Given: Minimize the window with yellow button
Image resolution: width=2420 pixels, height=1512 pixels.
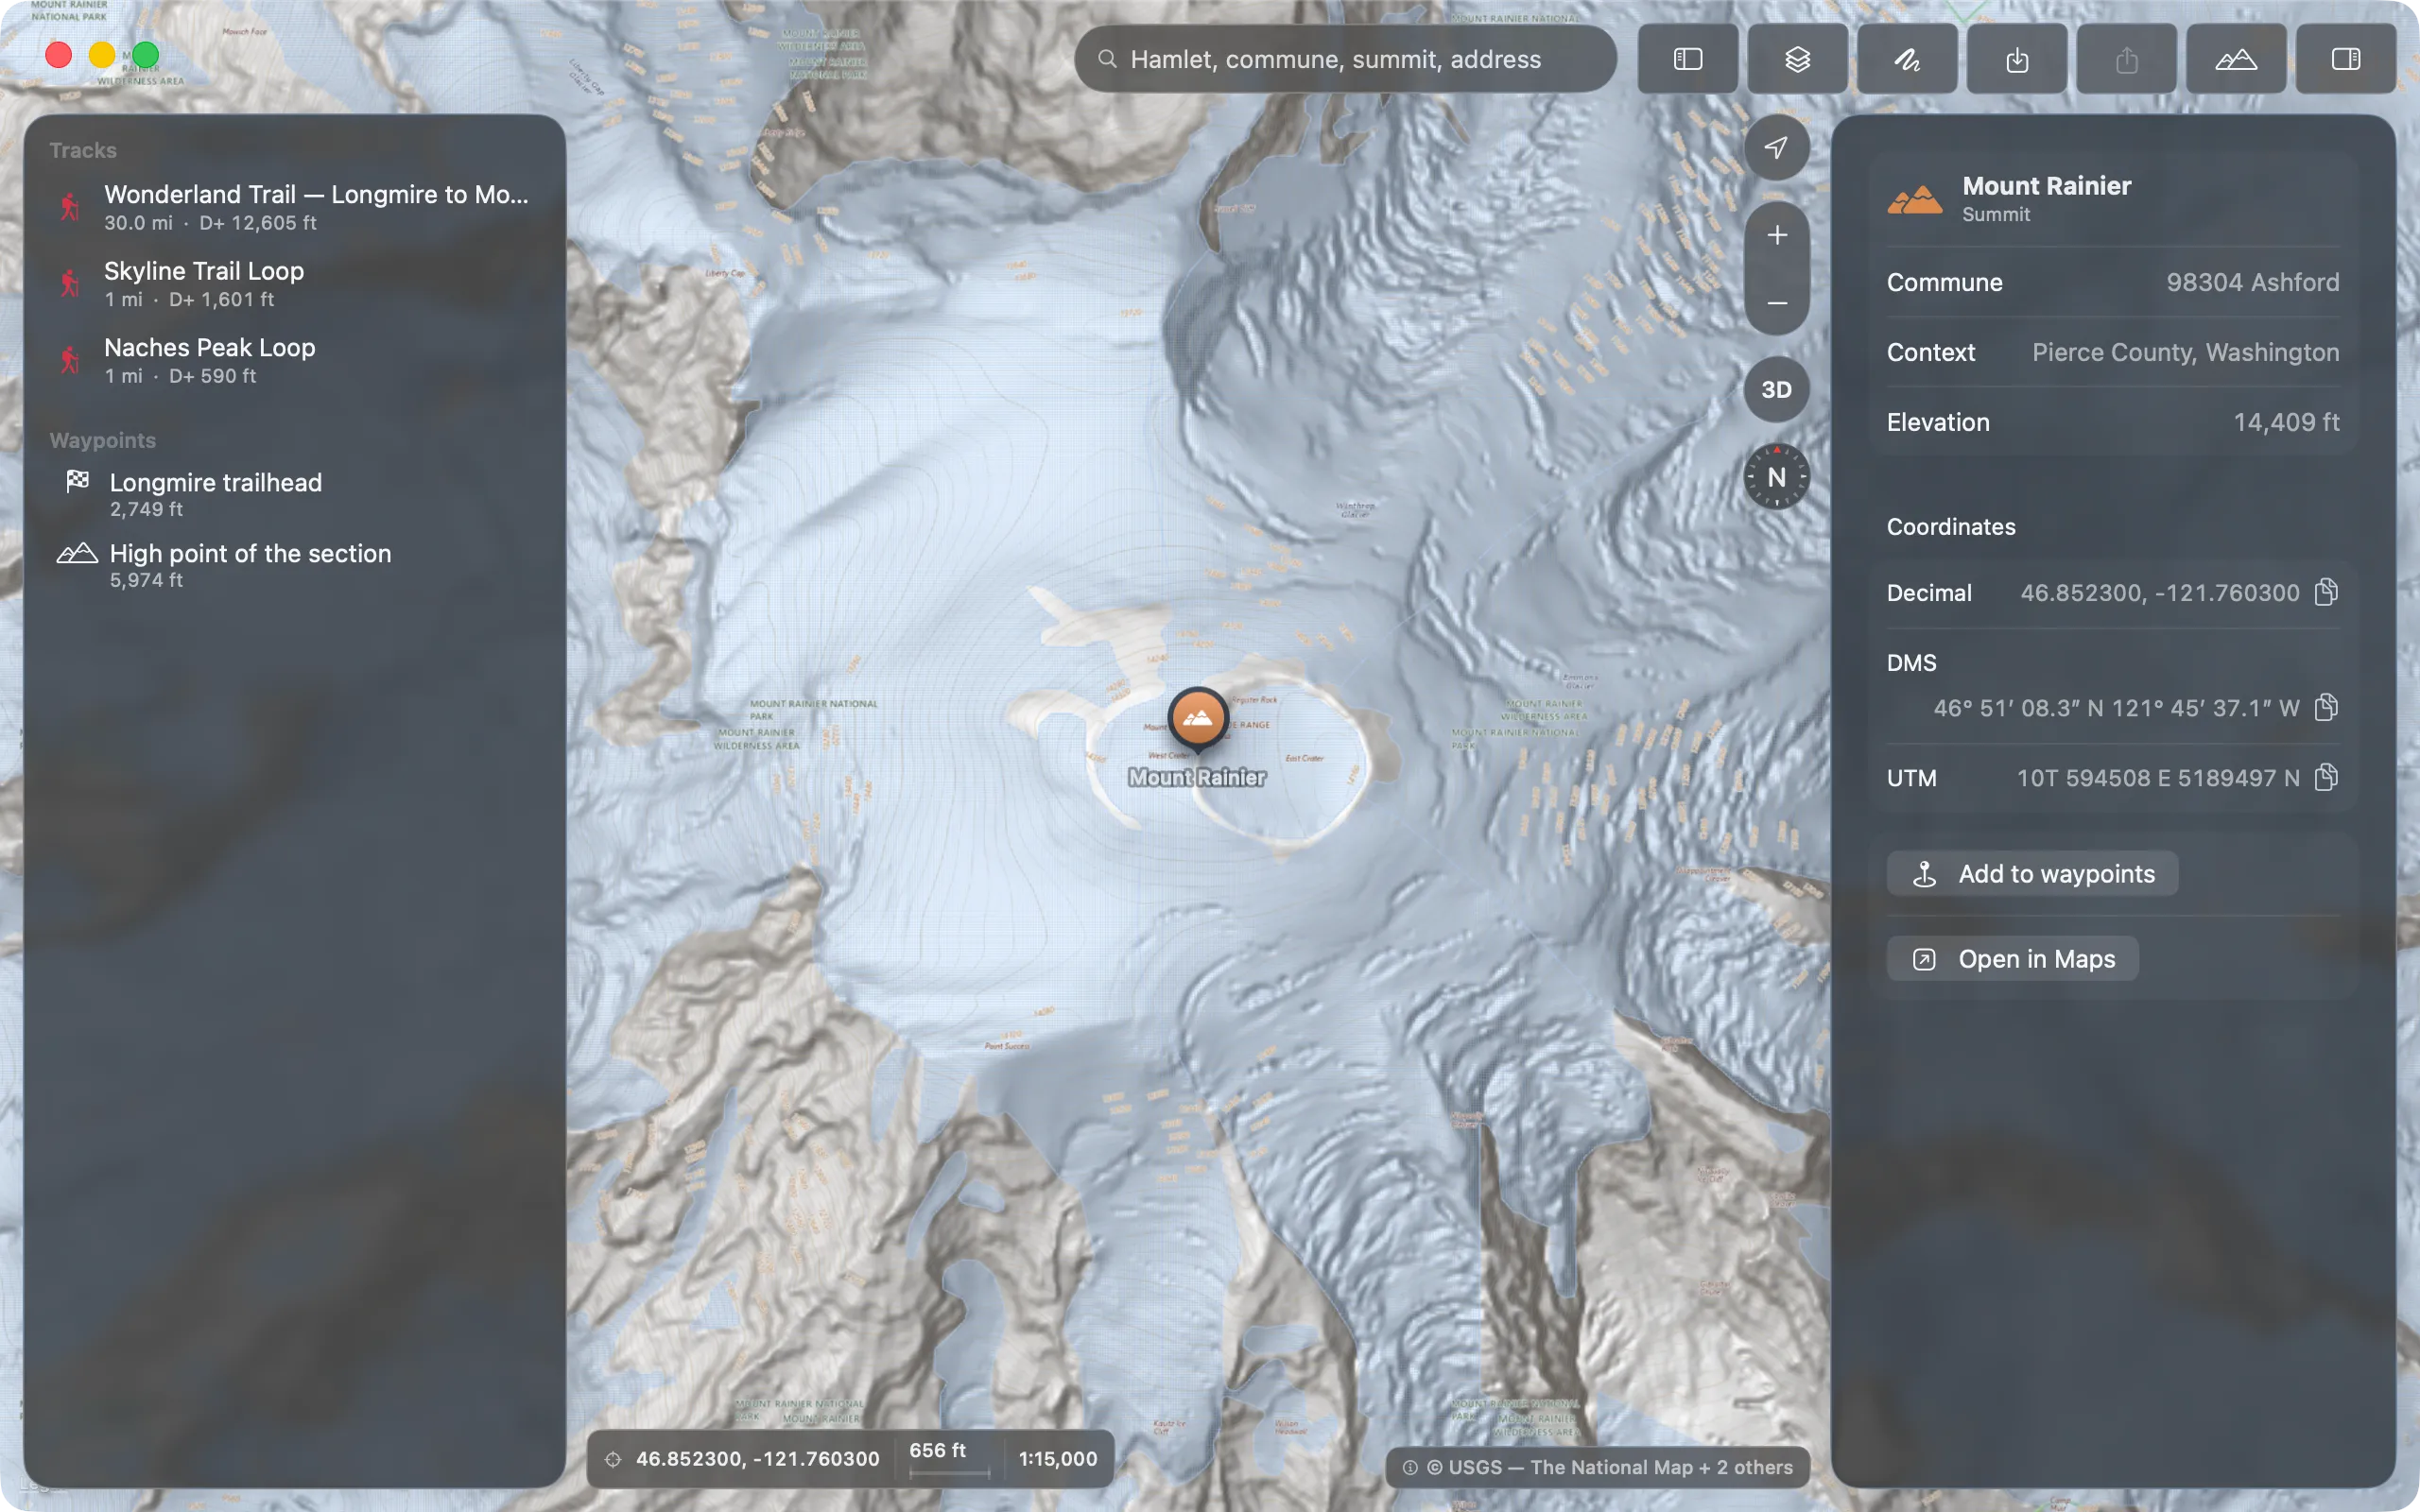Looking at the screenshot, I should 102,55.
